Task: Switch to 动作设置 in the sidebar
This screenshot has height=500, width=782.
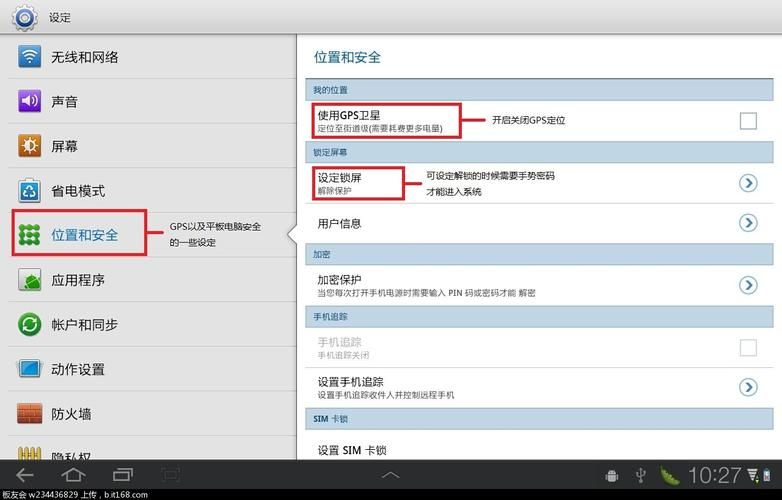Action: (x=78, y=369)
